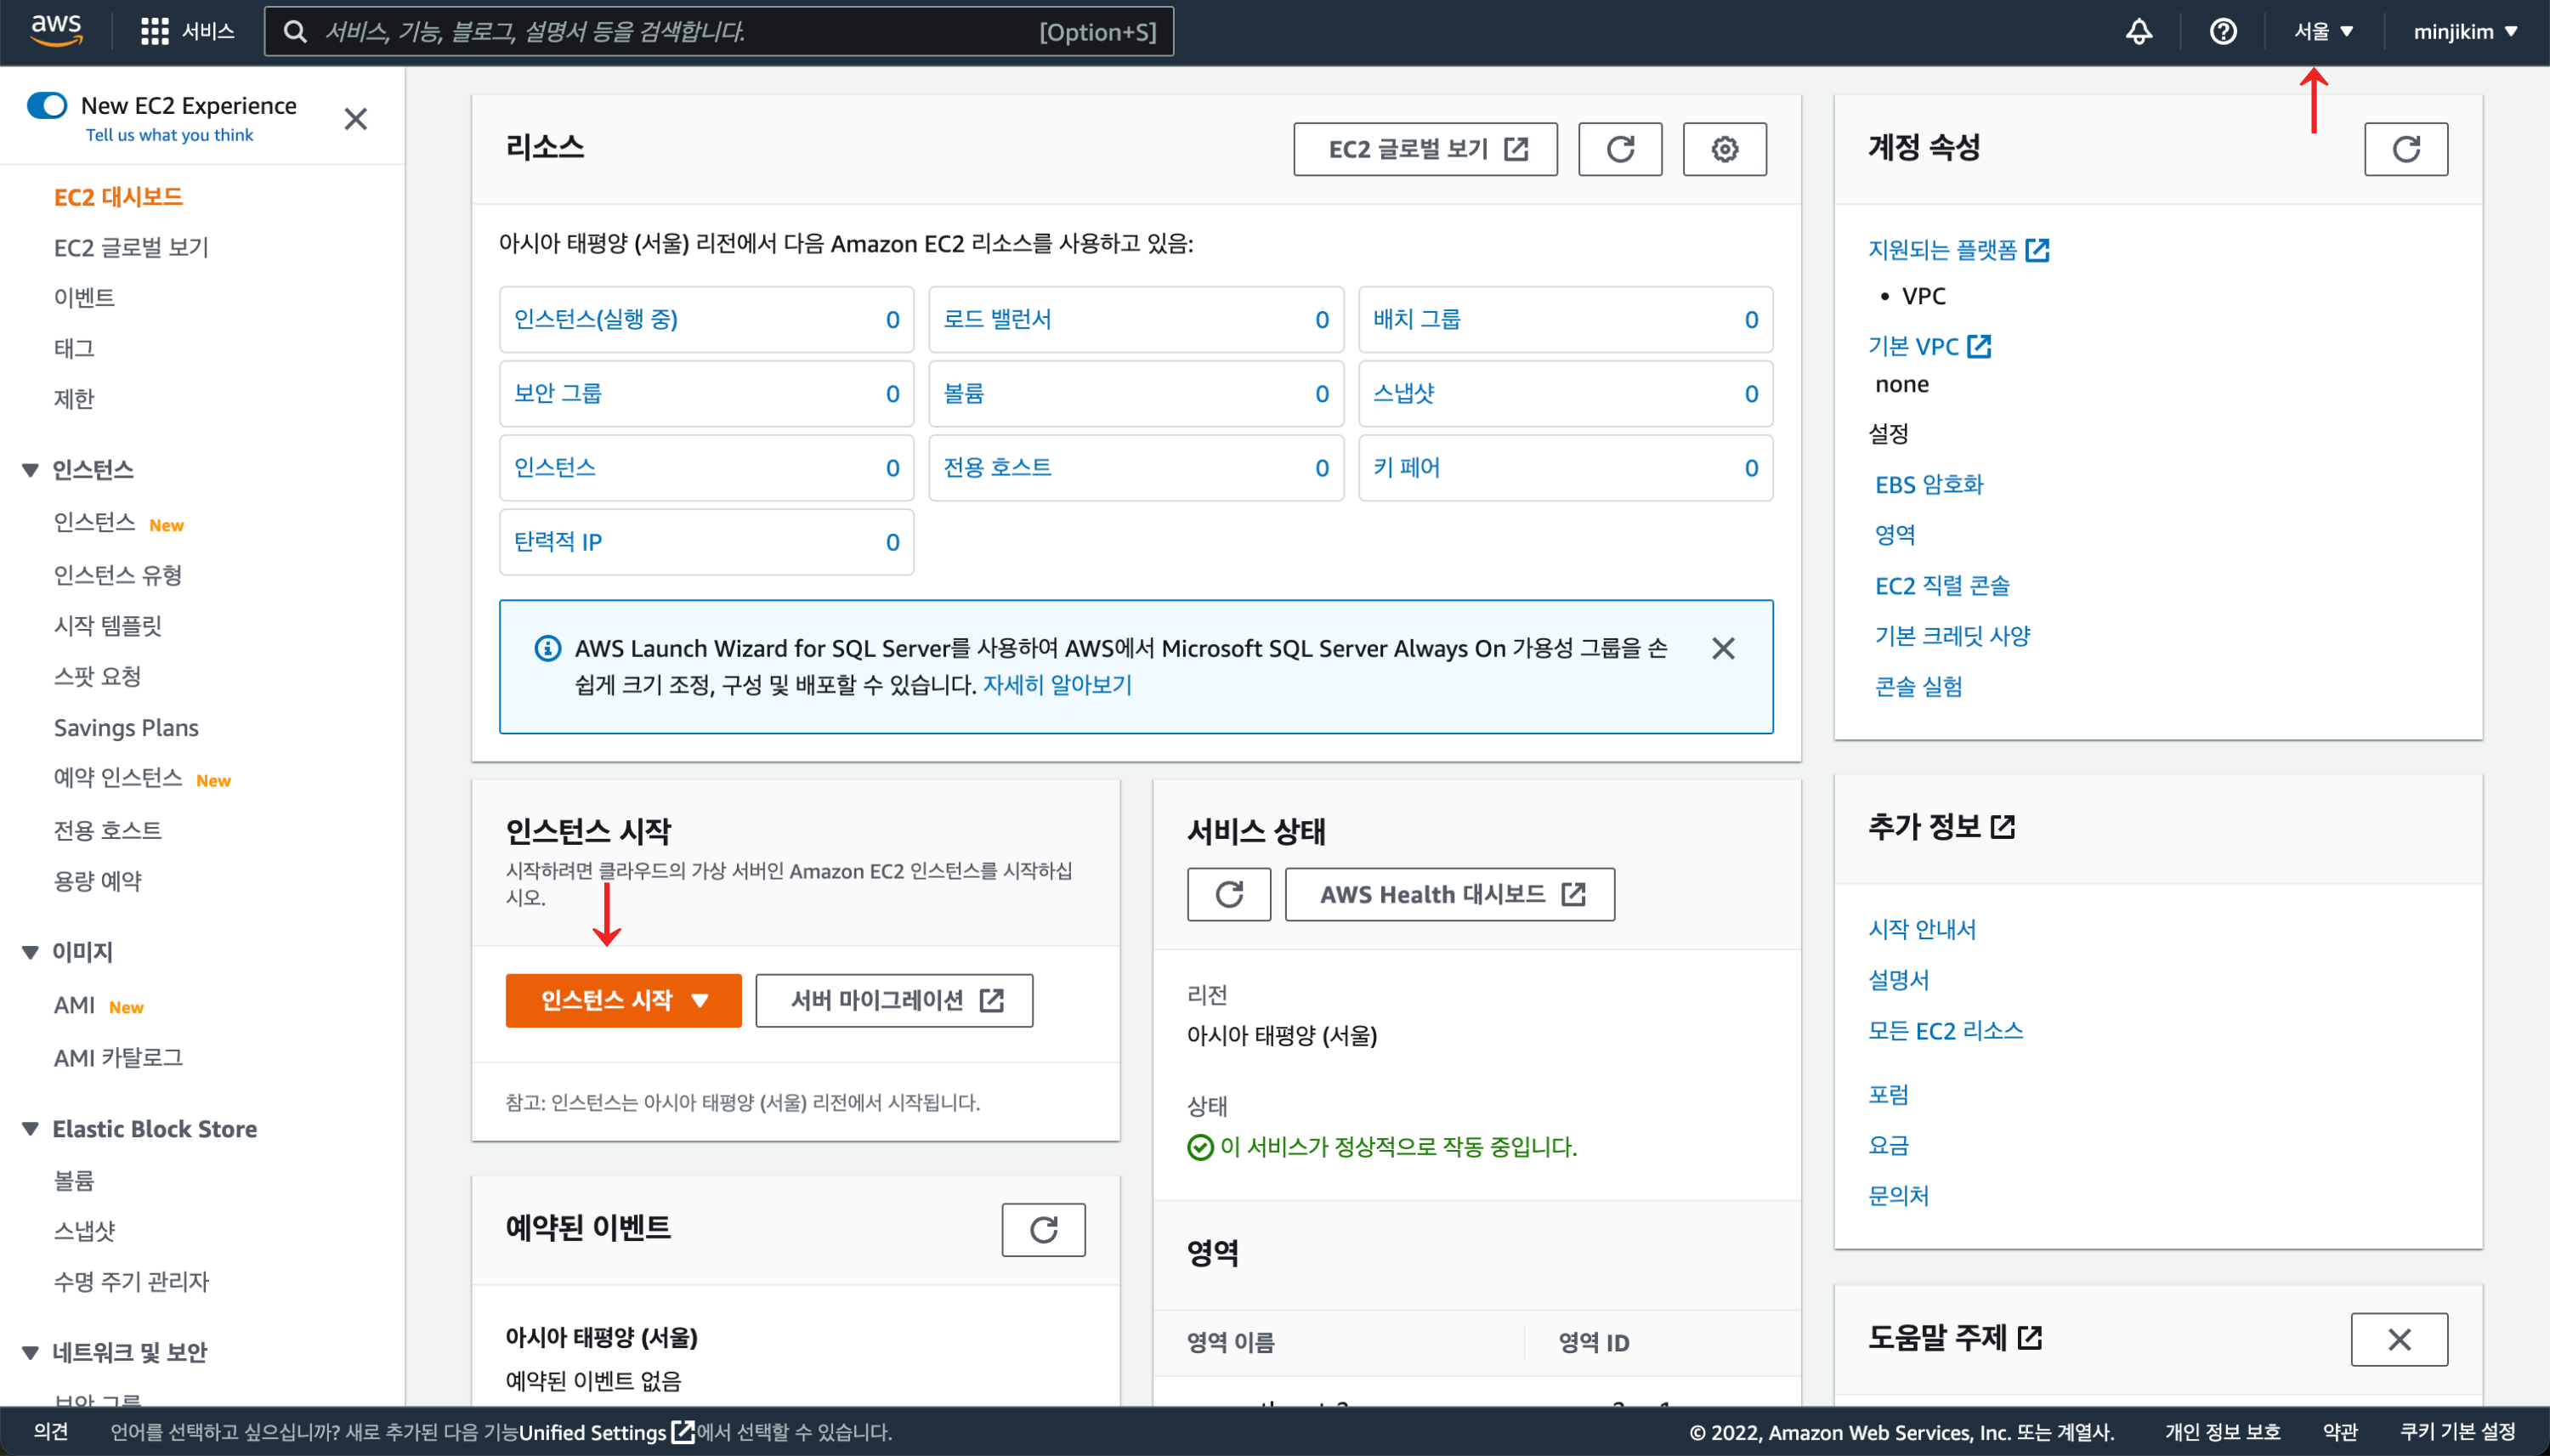Open 리소스 panel settings gear

point(1724,149)
